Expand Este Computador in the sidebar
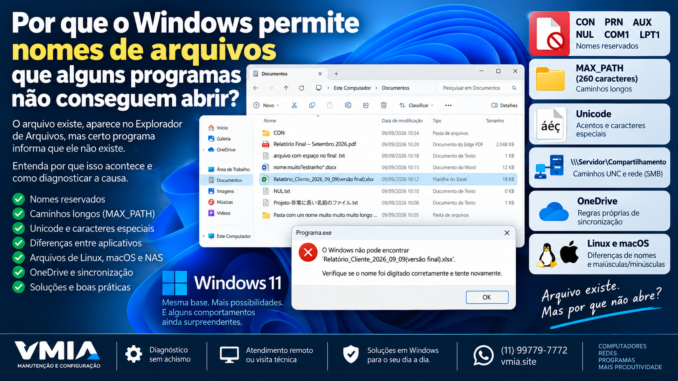The image size is (678, 381). pos(204,236)
